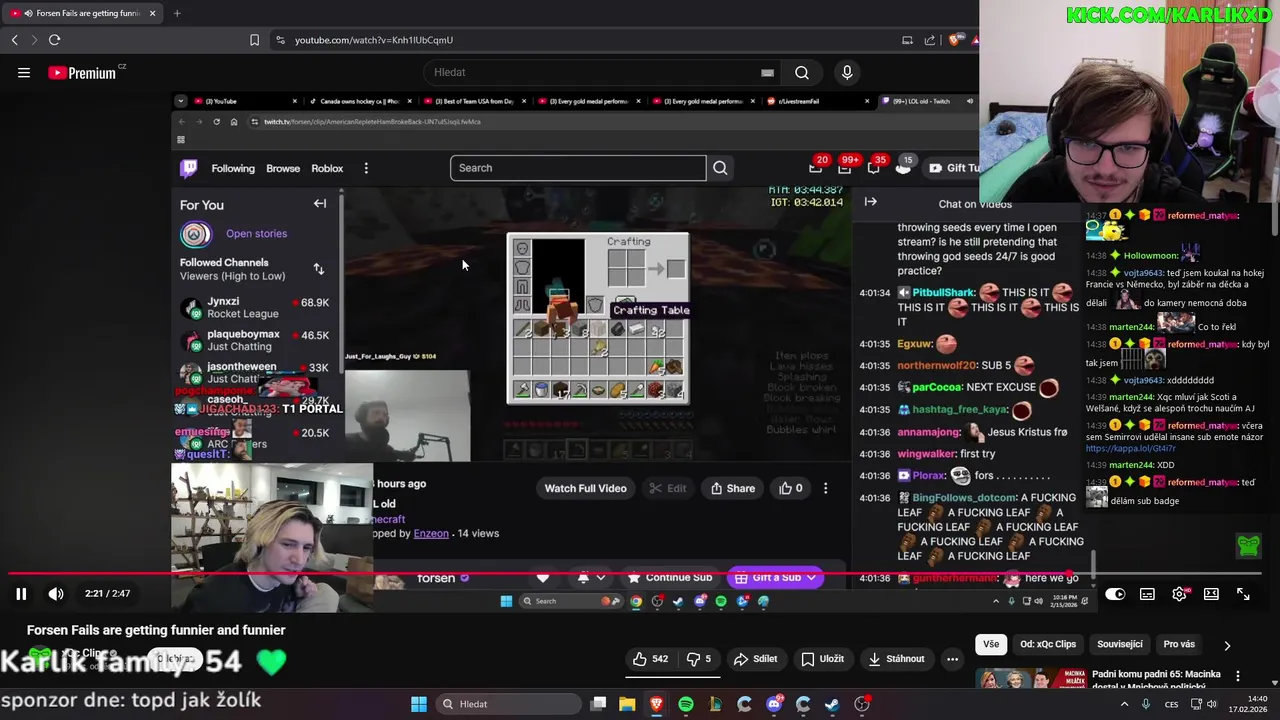This screenshot has height=720, width=1280.
Task: Open League of Legends from the taskbar
Action: [x=715, y=704]
